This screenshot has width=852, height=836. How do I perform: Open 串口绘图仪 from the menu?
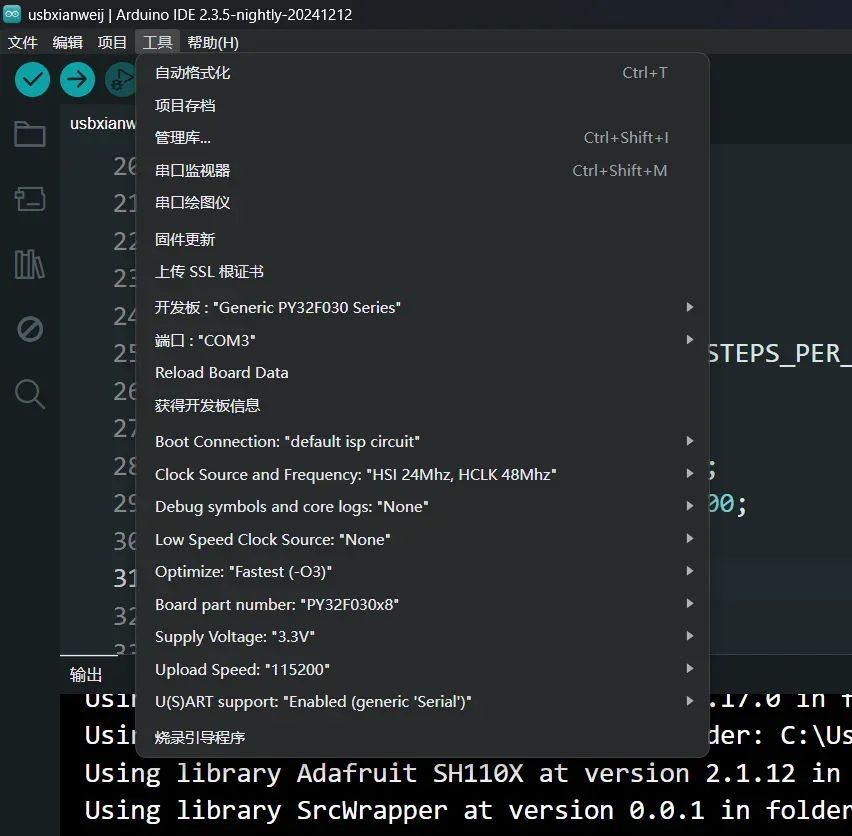click(x=422, y=203)
